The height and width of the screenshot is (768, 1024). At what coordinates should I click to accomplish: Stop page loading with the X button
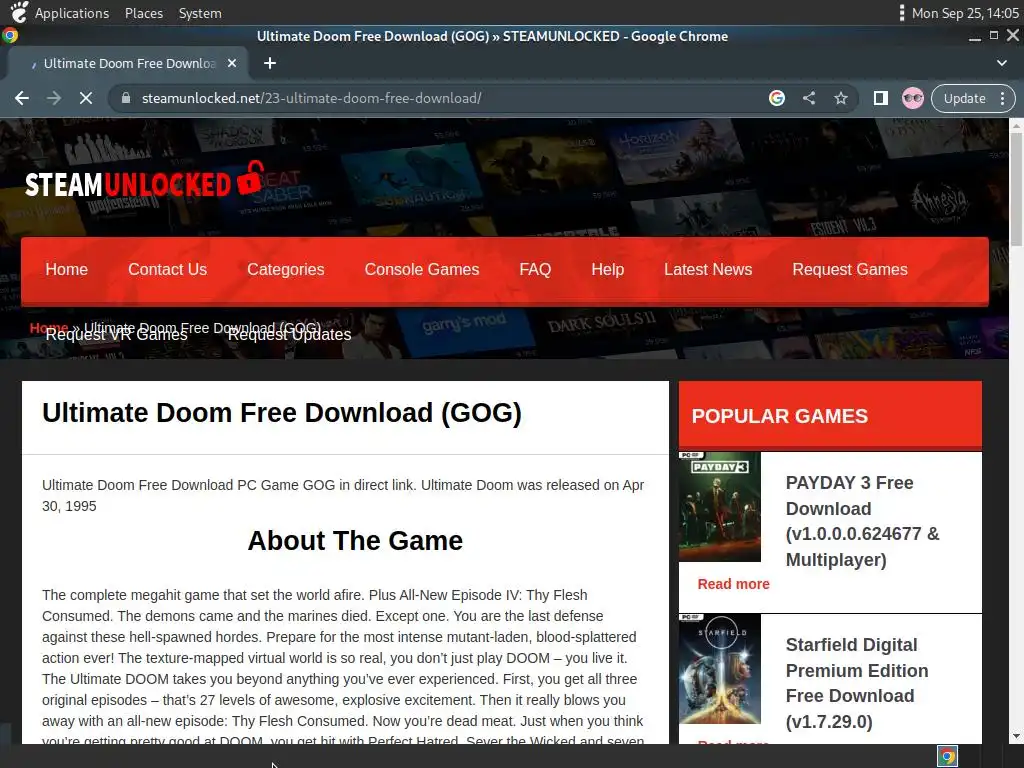[x=86, y=98]
